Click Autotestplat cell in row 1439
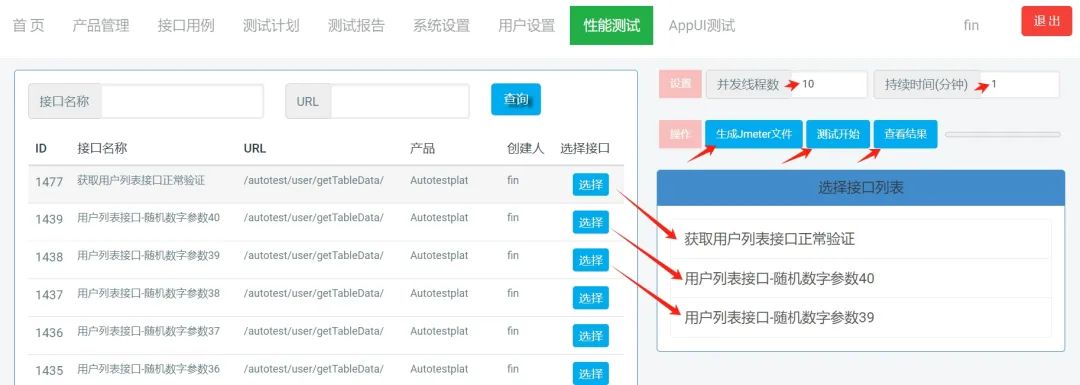Screen dimensions: 1080x385 point(439,218)
